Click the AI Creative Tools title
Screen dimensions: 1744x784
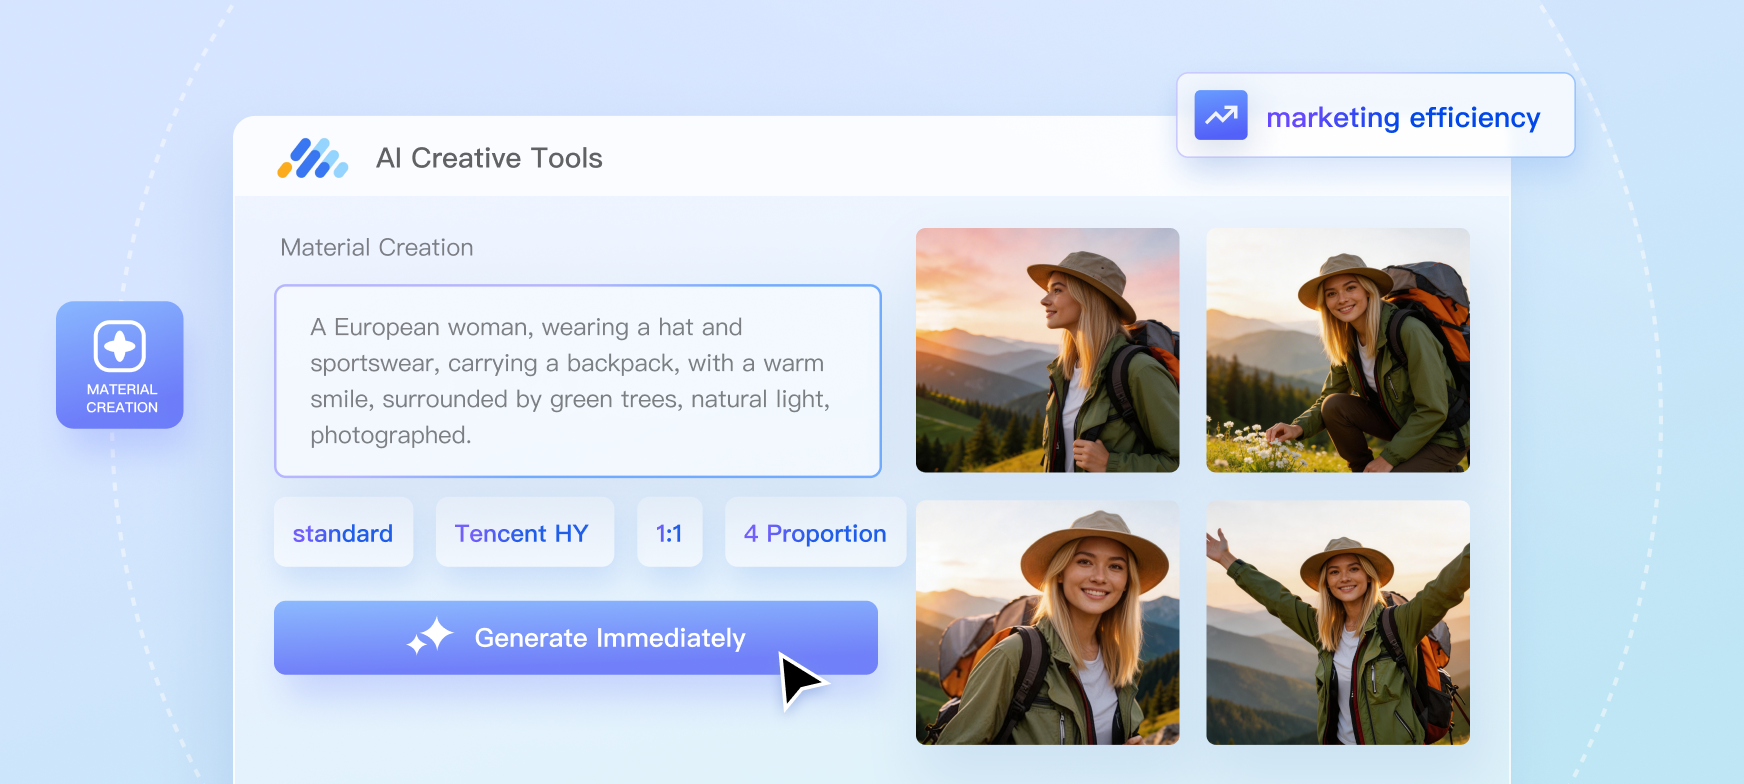(489, 158)
